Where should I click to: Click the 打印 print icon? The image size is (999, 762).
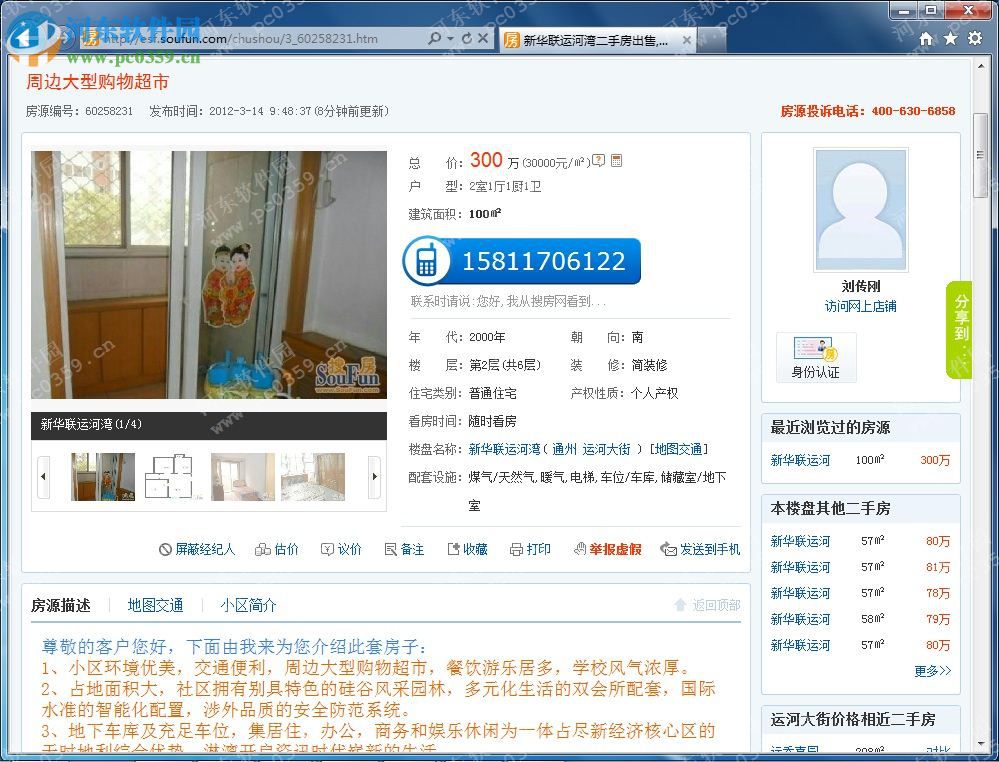tap(516, 550)
